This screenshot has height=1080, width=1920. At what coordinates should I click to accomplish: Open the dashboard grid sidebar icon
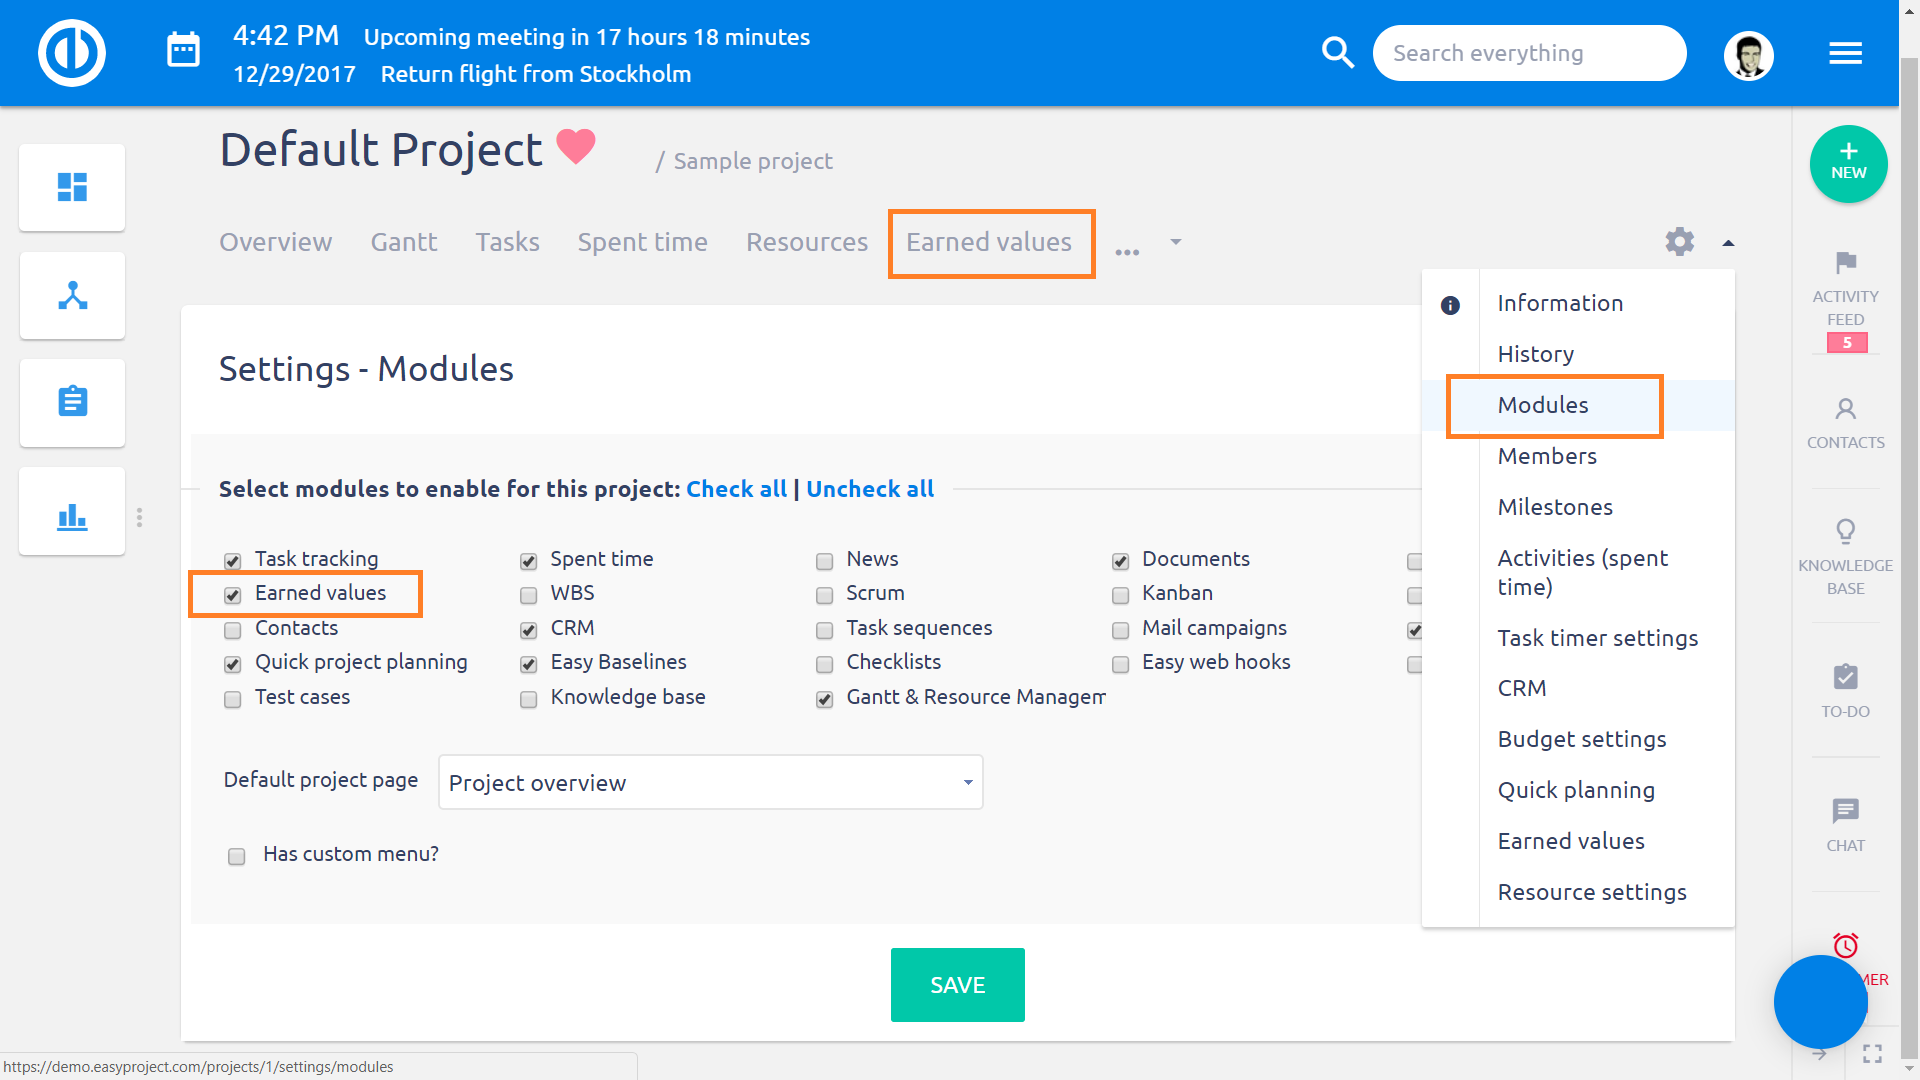(72, 187)
